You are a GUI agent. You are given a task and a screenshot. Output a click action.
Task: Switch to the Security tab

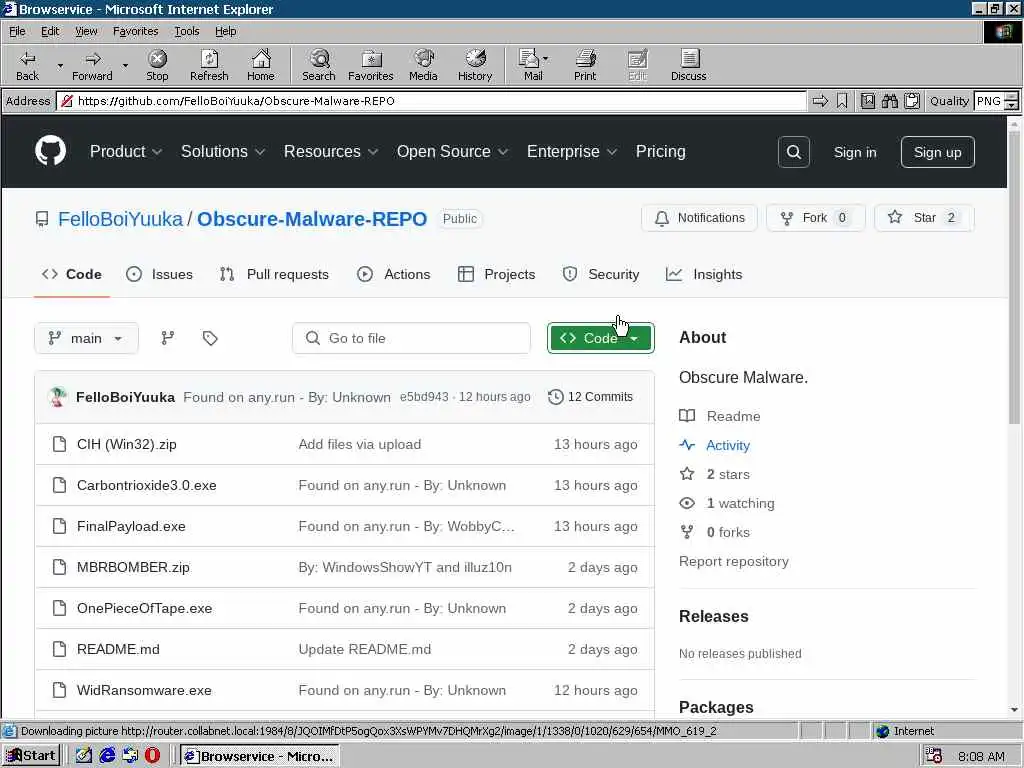point(601,274)
